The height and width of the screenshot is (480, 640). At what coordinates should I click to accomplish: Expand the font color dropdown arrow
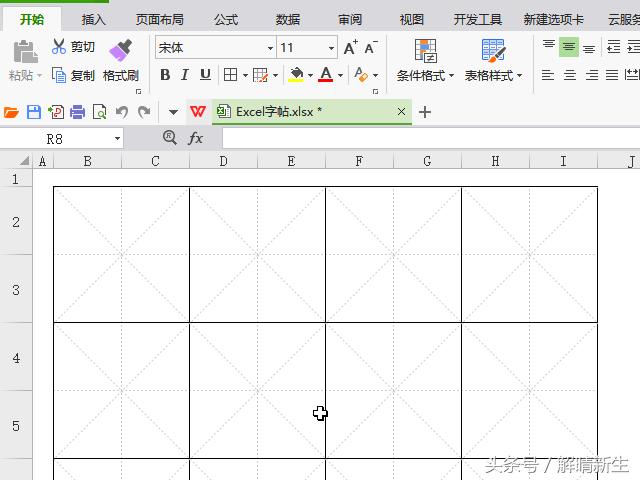click(x=340, y=75)
